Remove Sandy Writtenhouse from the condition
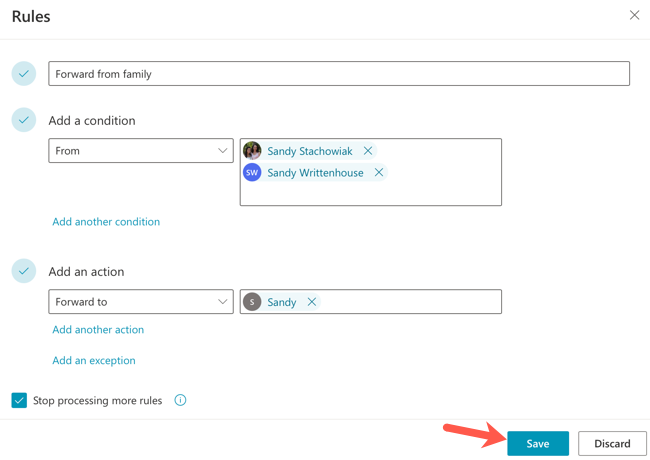The height and width of the screenshot is (460, 650). [379, 173]
